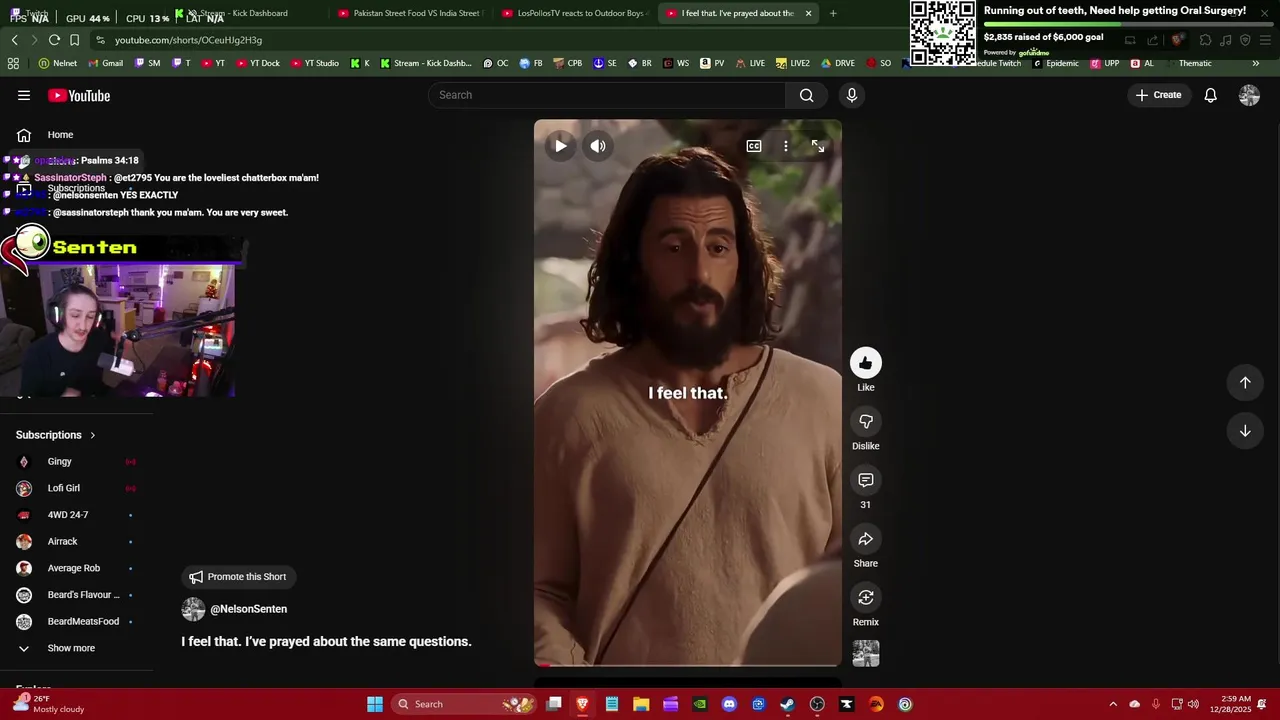Click the Short's red progress bar
The height and width of the screenshot is (720, 1280).
click(x=688, y=664)
